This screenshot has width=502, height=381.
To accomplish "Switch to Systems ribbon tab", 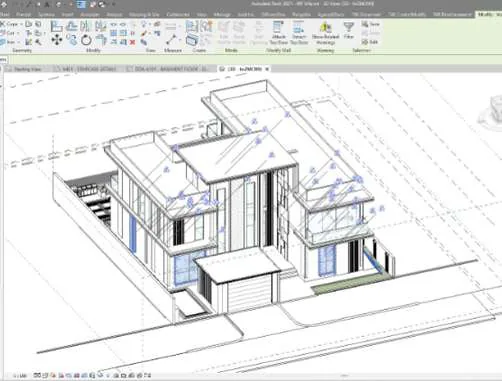I will [46, 15].
